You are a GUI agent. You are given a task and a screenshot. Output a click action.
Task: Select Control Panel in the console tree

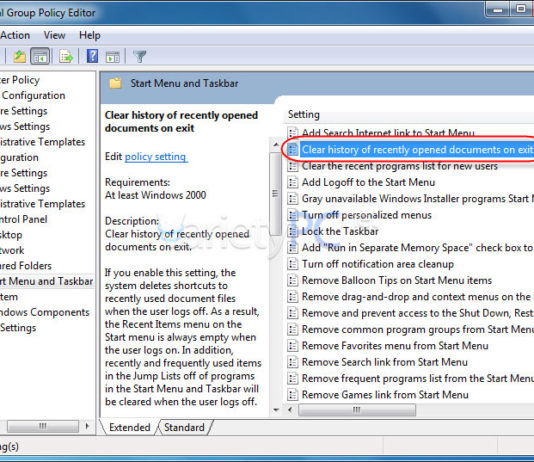(x=23, y=219)
